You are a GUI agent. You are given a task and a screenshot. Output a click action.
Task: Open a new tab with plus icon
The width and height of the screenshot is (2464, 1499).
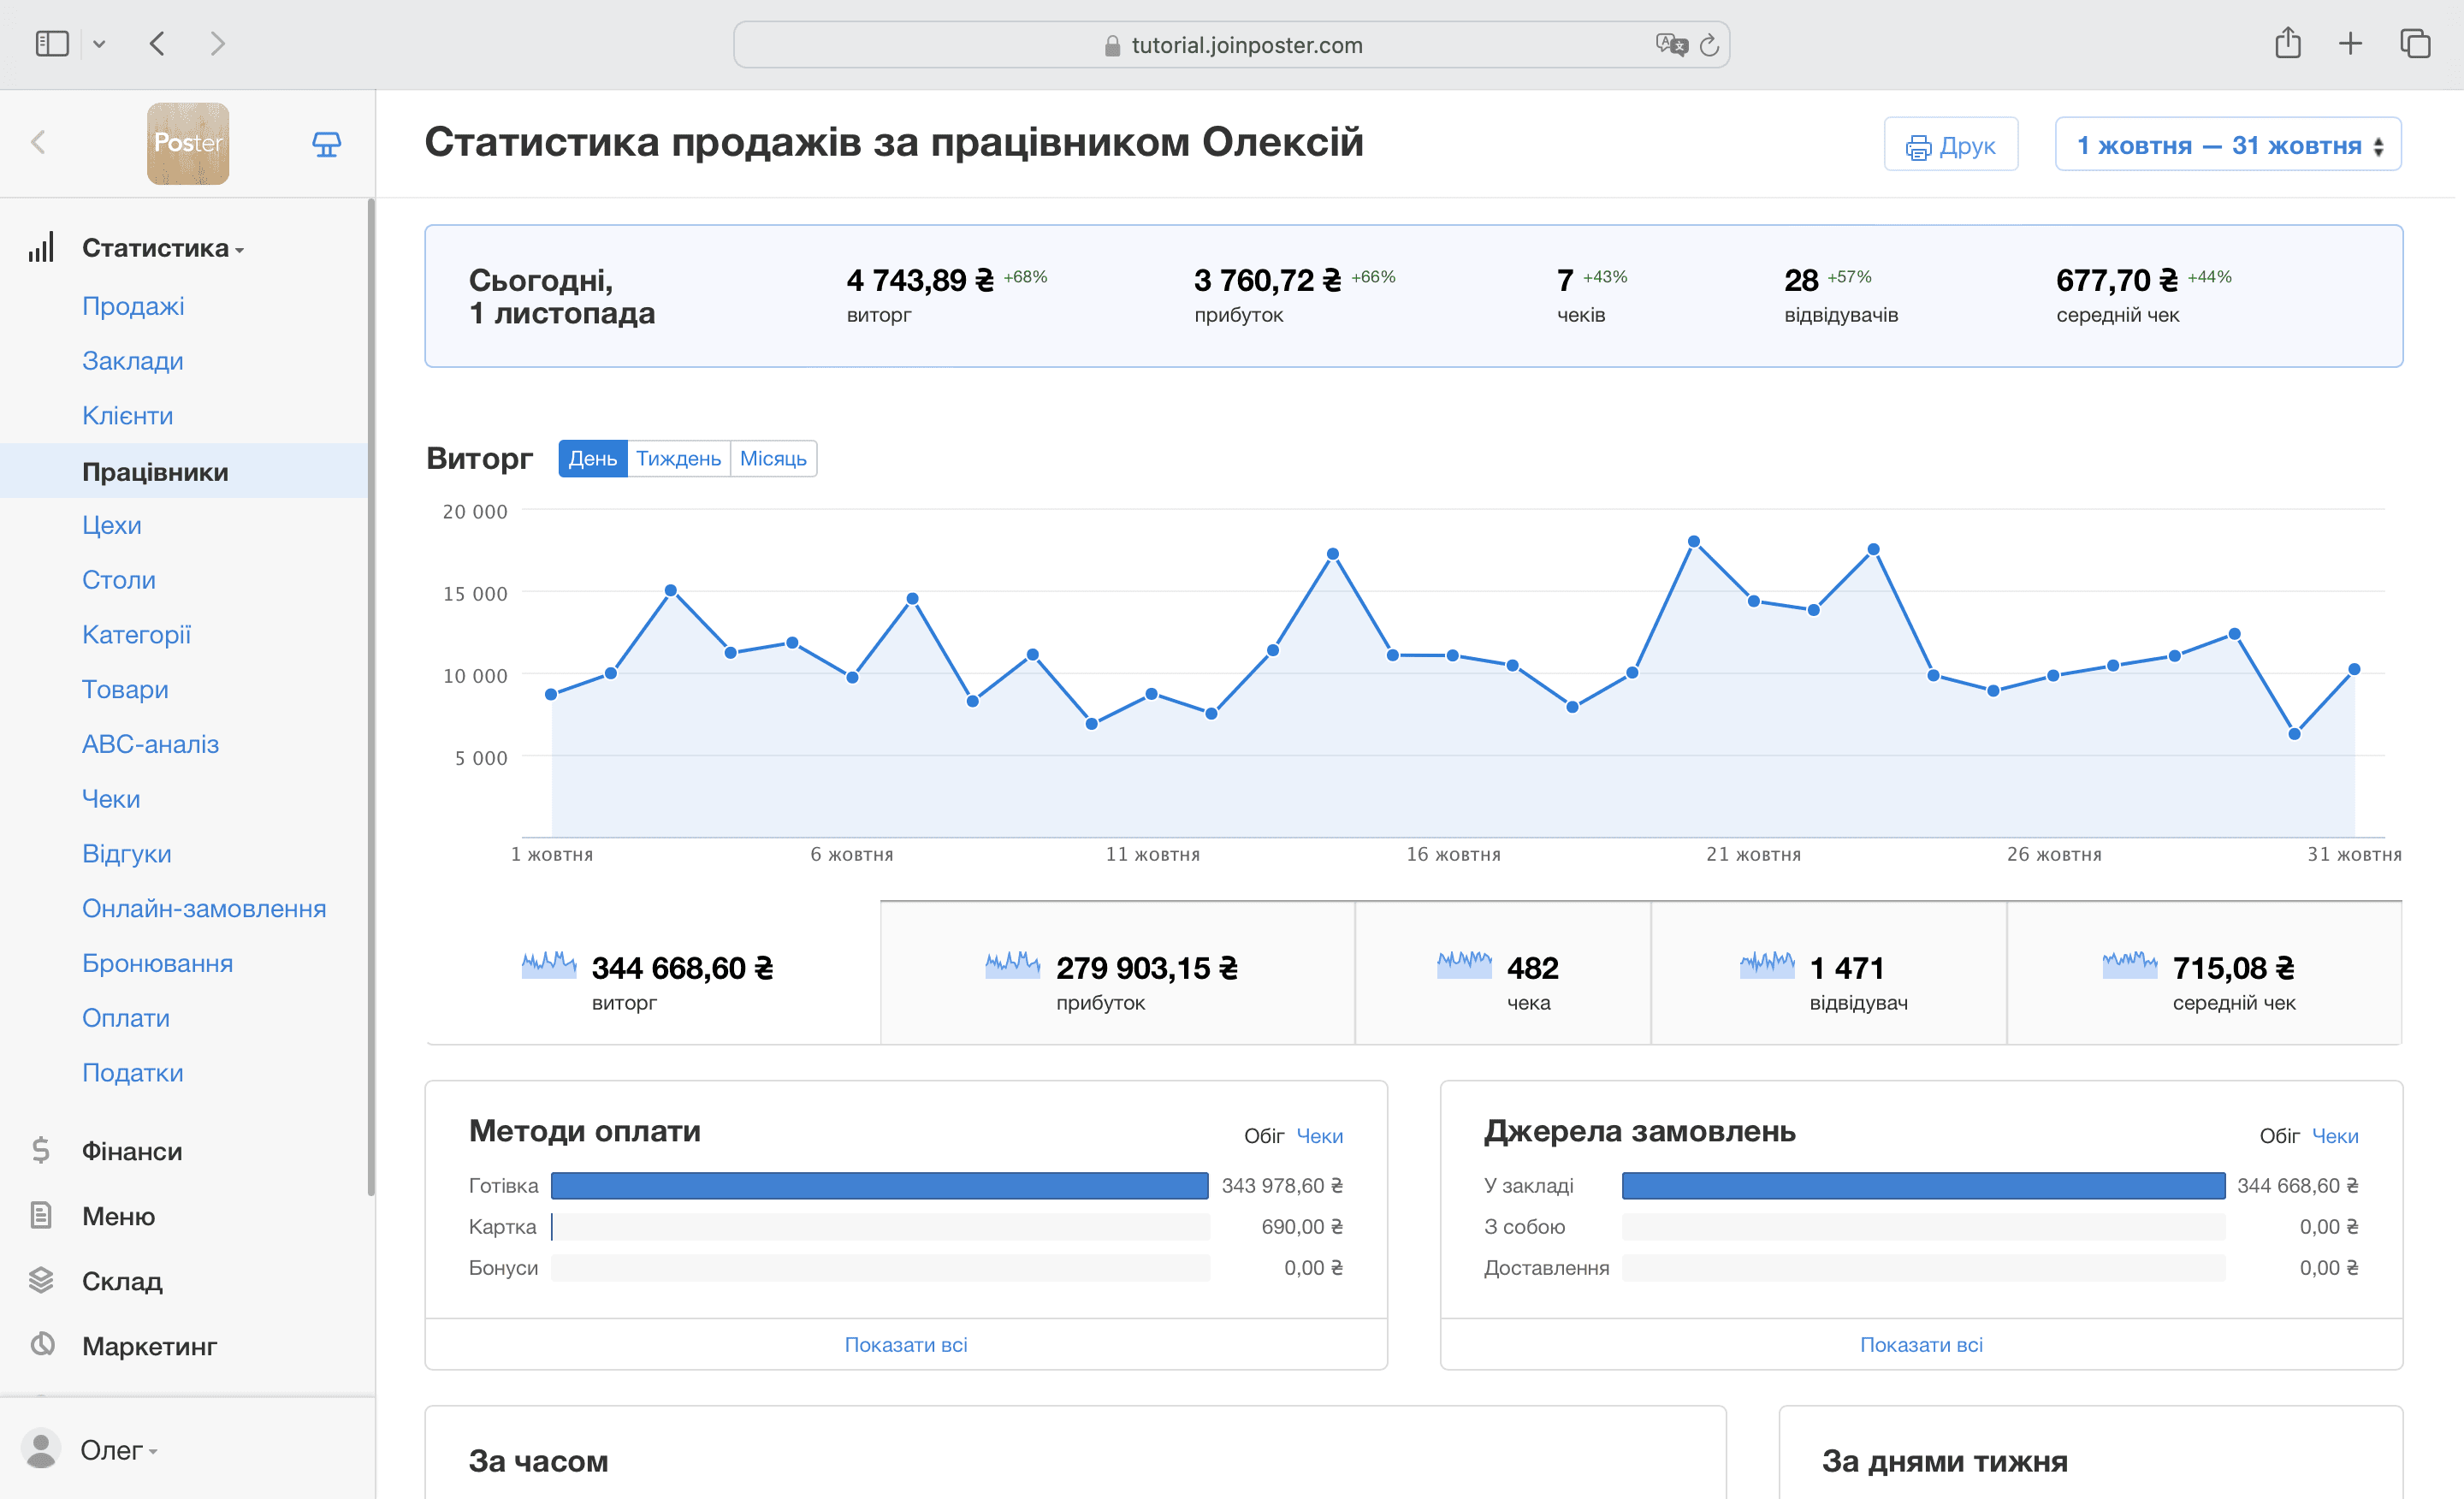[2350, 44]
